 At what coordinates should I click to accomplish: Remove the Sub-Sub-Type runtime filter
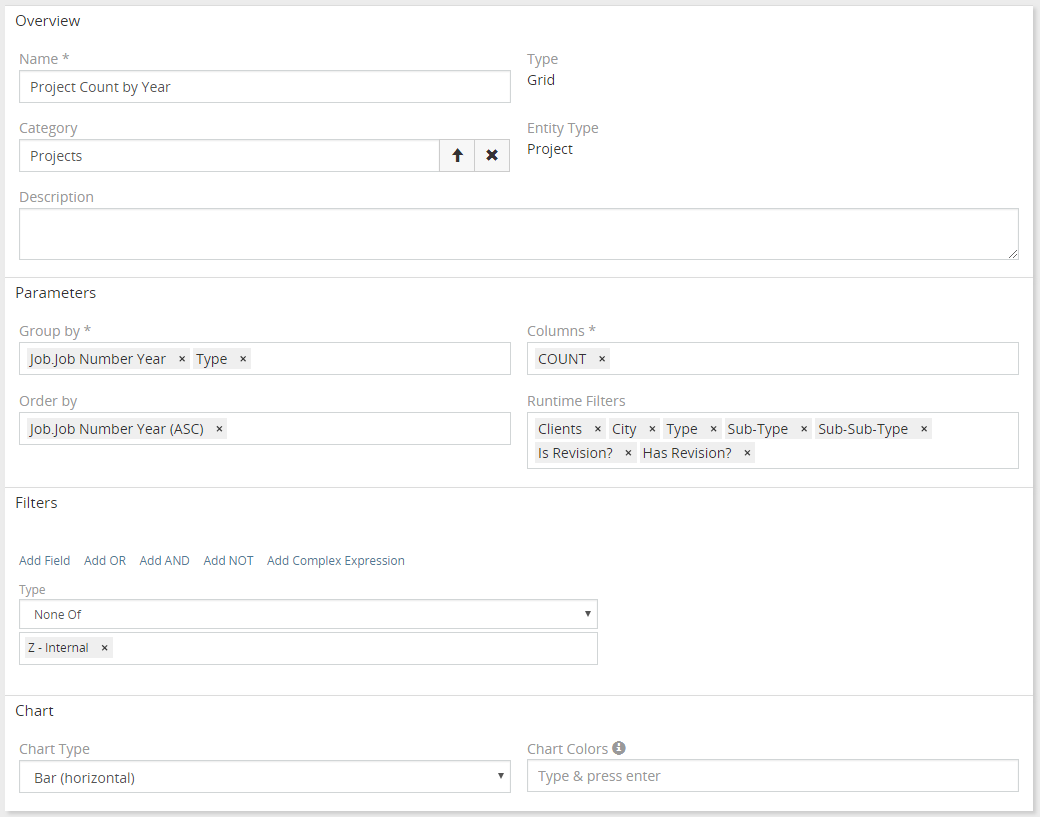point(925,428)
